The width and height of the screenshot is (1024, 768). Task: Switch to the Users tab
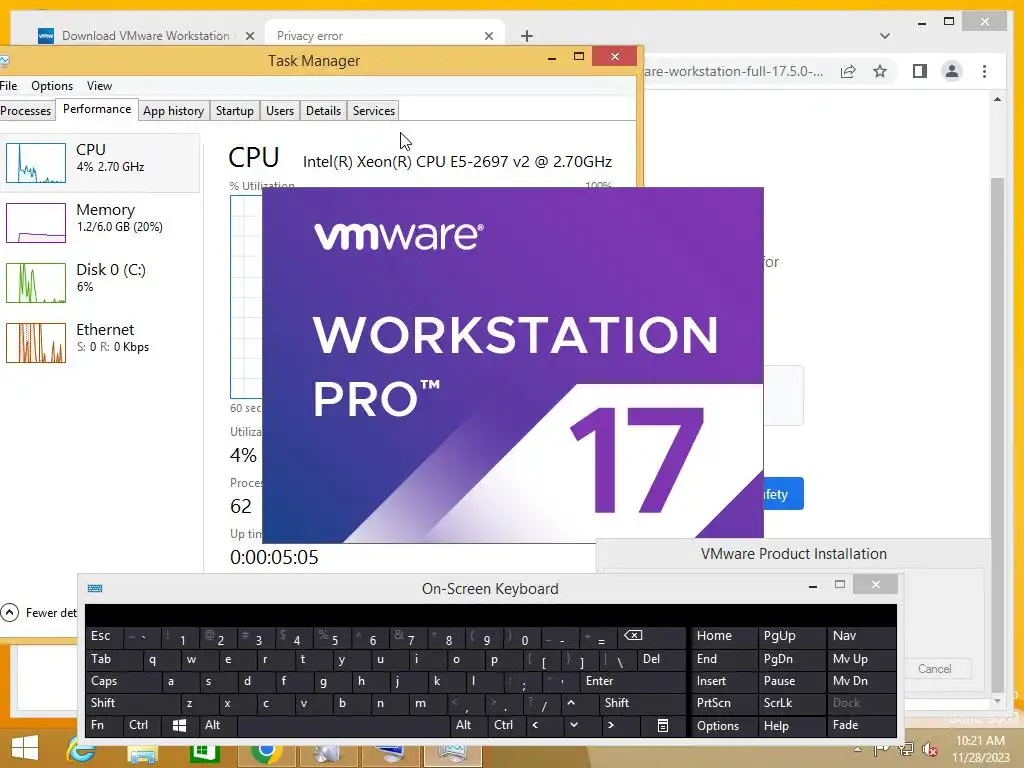click(280, 111)
